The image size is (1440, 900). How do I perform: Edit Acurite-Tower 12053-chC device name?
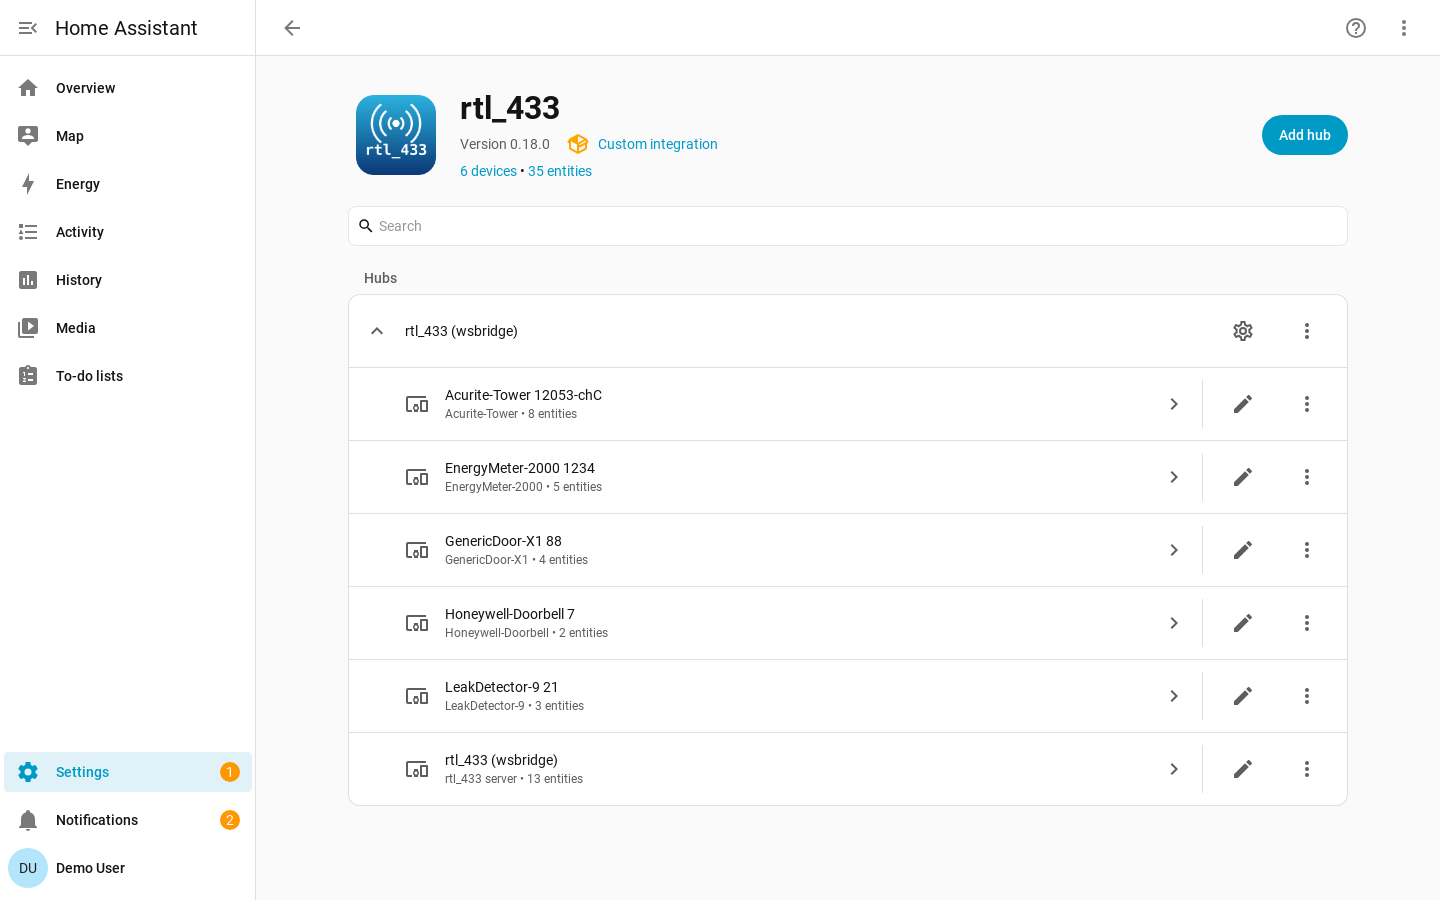pos(1243,404)
